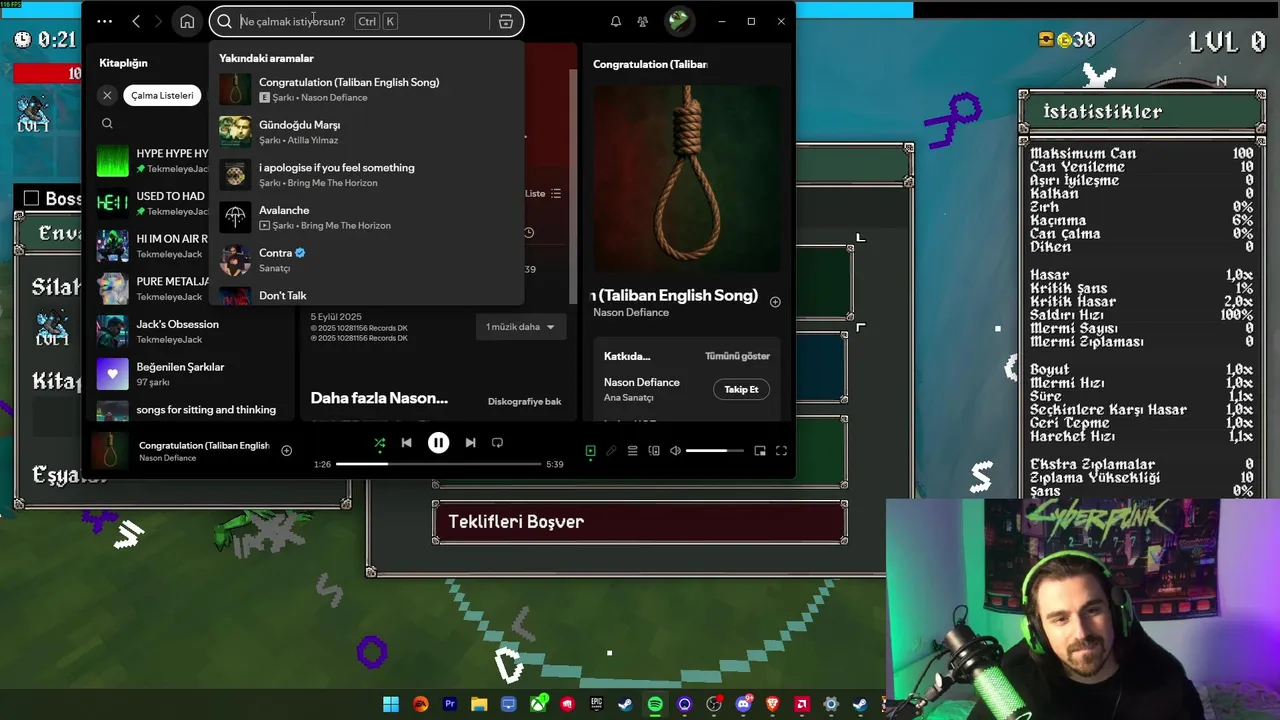Open Brave browser from the taskbar

point(772,704)
